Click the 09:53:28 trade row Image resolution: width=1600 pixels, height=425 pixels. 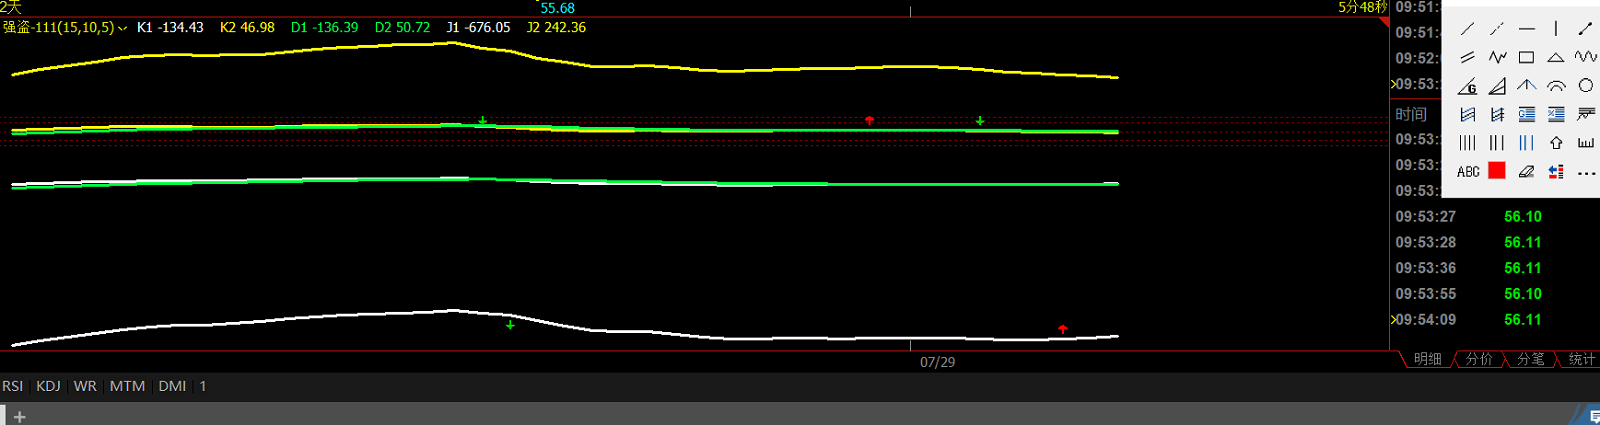[x=1495, y=242]
